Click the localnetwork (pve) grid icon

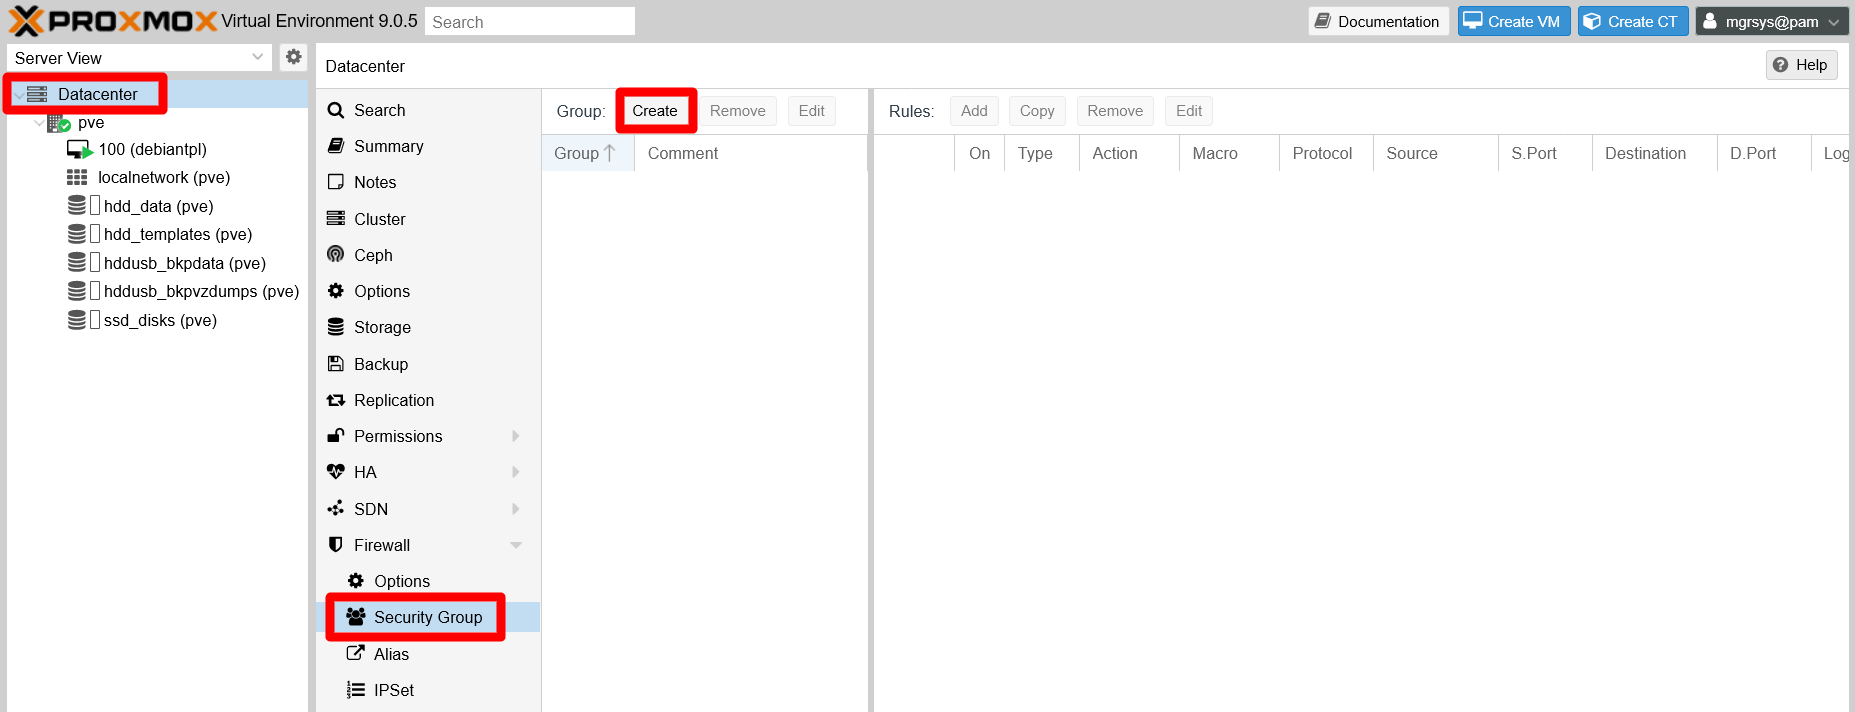click(77, 178)
